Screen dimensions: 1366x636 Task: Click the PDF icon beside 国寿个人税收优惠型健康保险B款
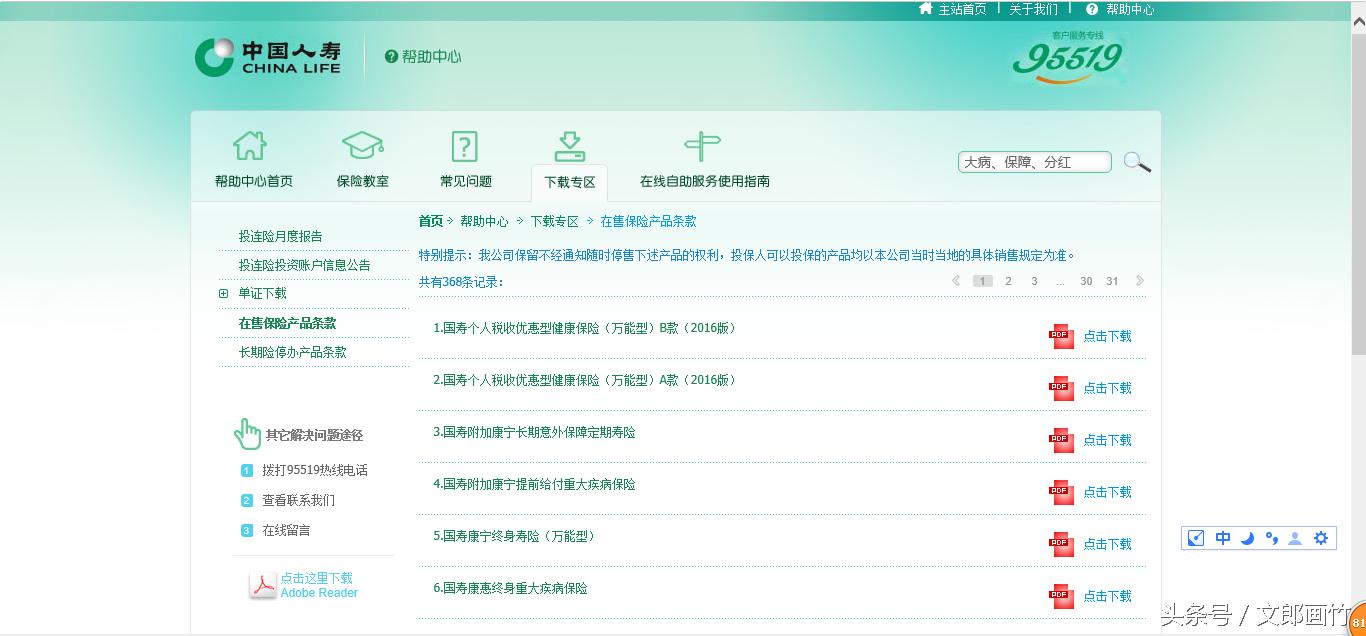(x=1061, y=336)
